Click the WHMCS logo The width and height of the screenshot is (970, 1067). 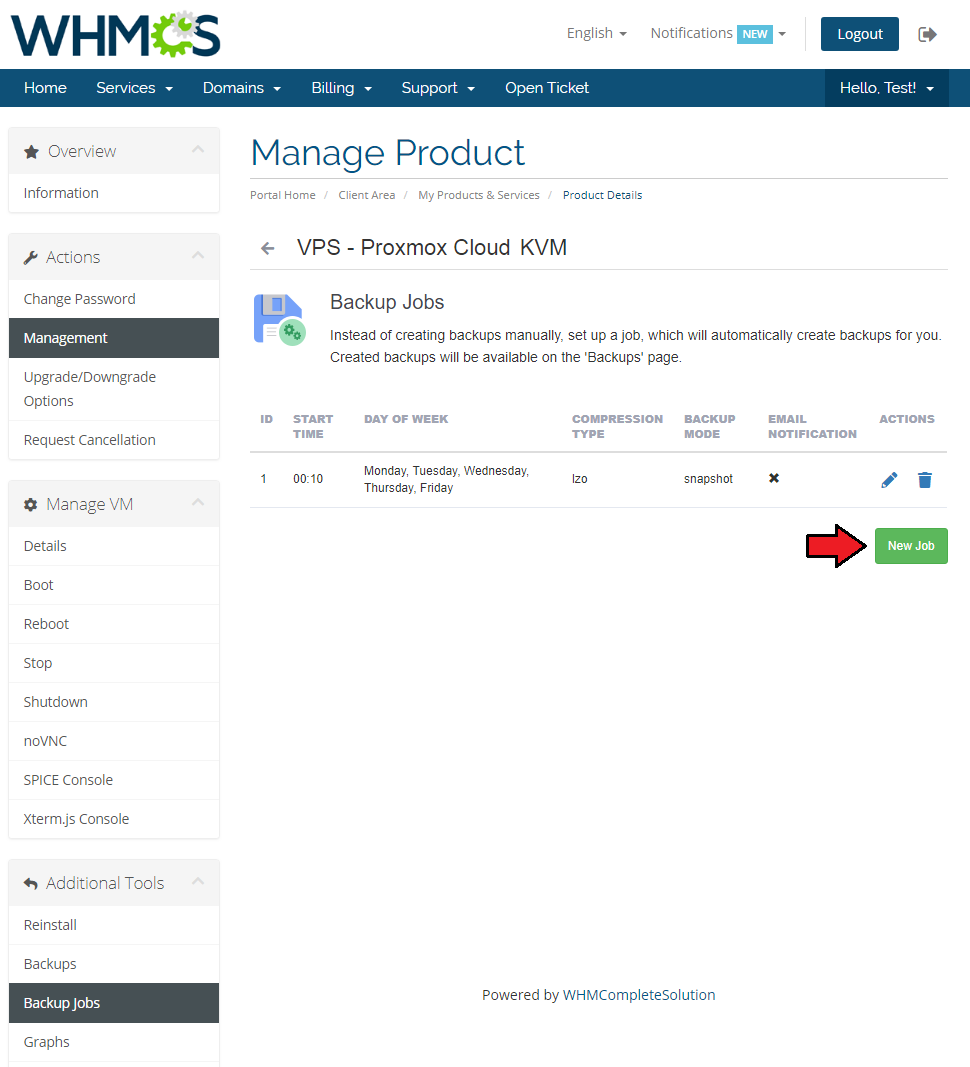(x=116, y=34)
